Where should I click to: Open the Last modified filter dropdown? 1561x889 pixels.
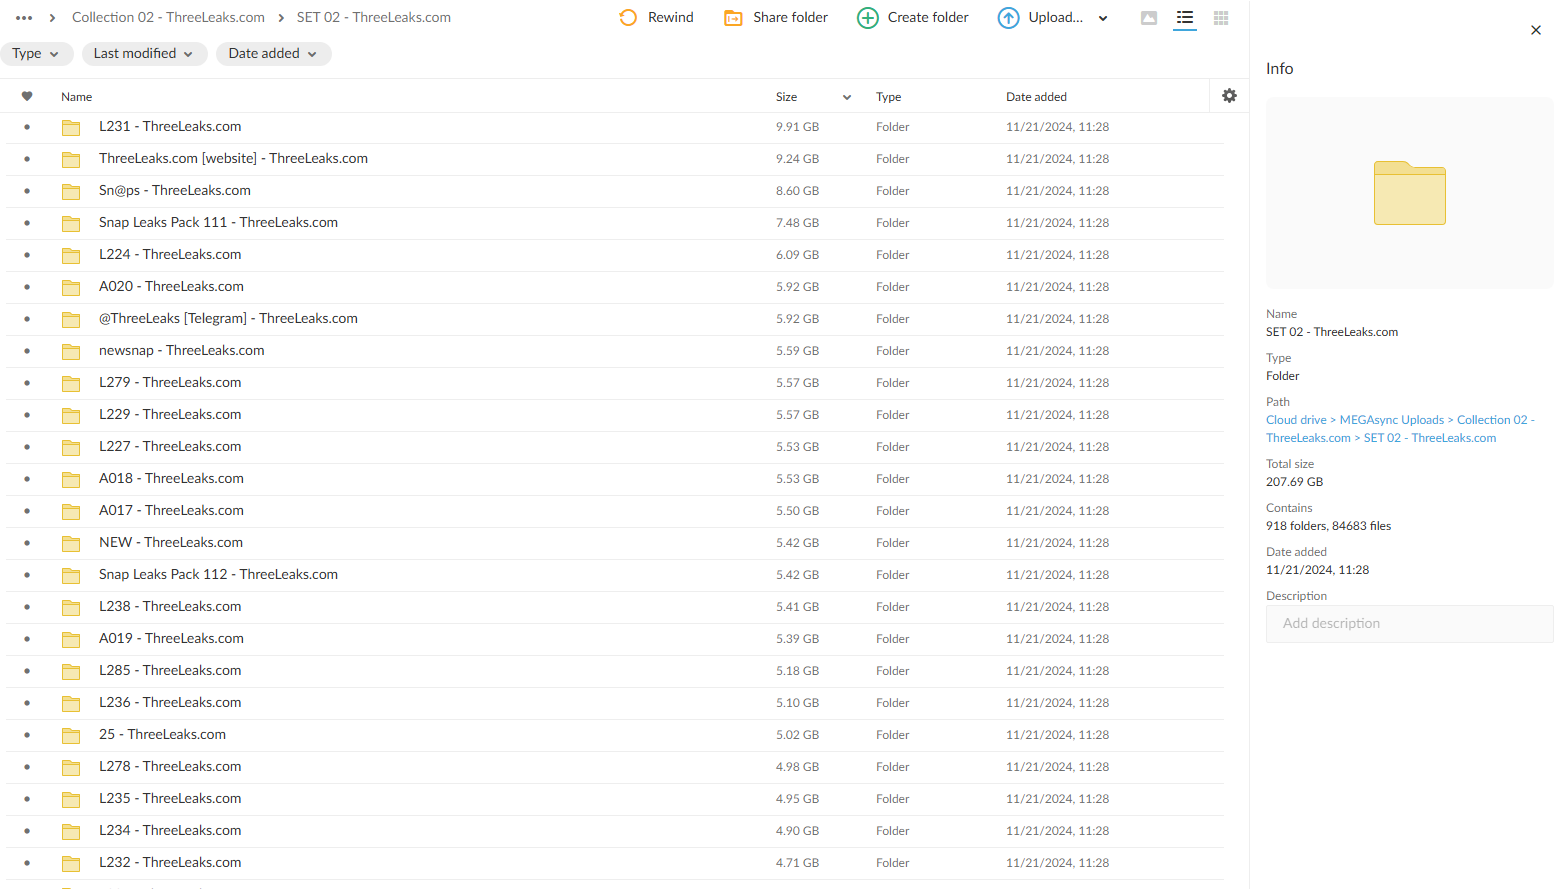pyautogui.click(x=144, y=54)
